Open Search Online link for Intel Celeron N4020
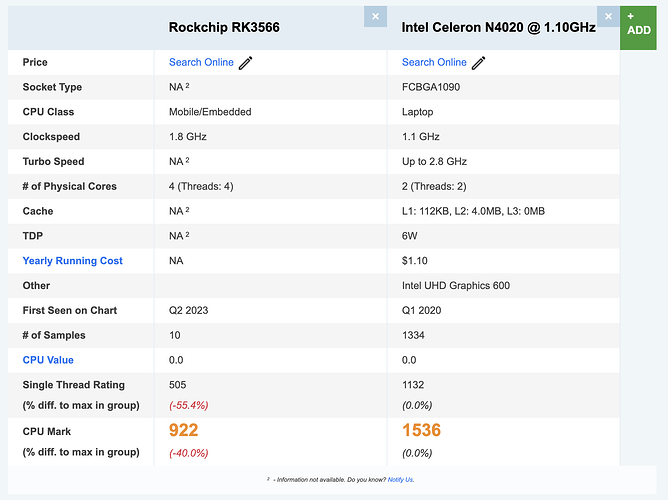Image resolution: width=668 pixels, height=500 pixels. click(x=434, y=62)
